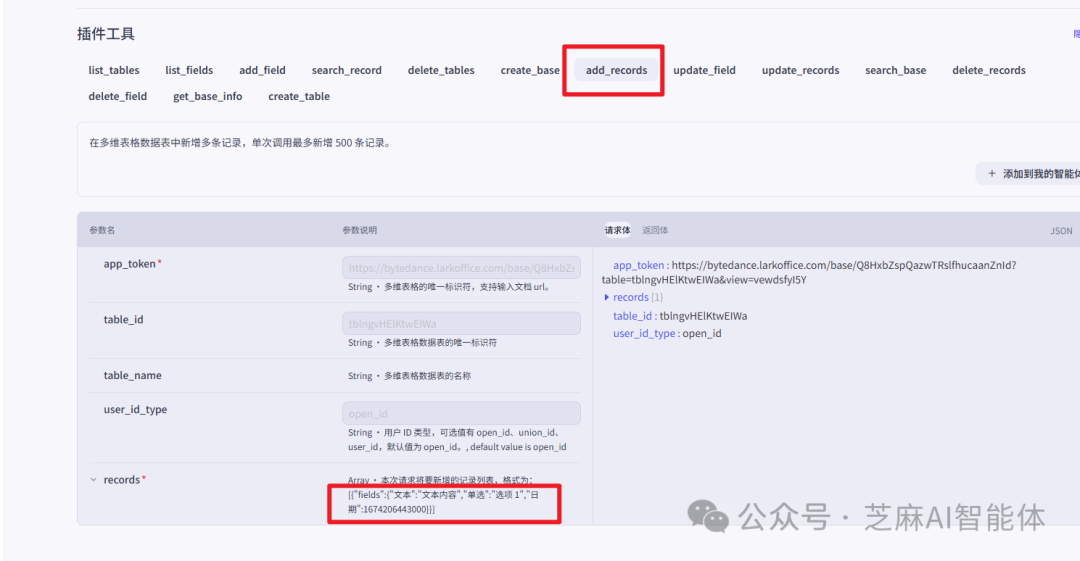The image size is (1080, 561).
Task: Select the table_name parameter label
Action: [132, 376]
